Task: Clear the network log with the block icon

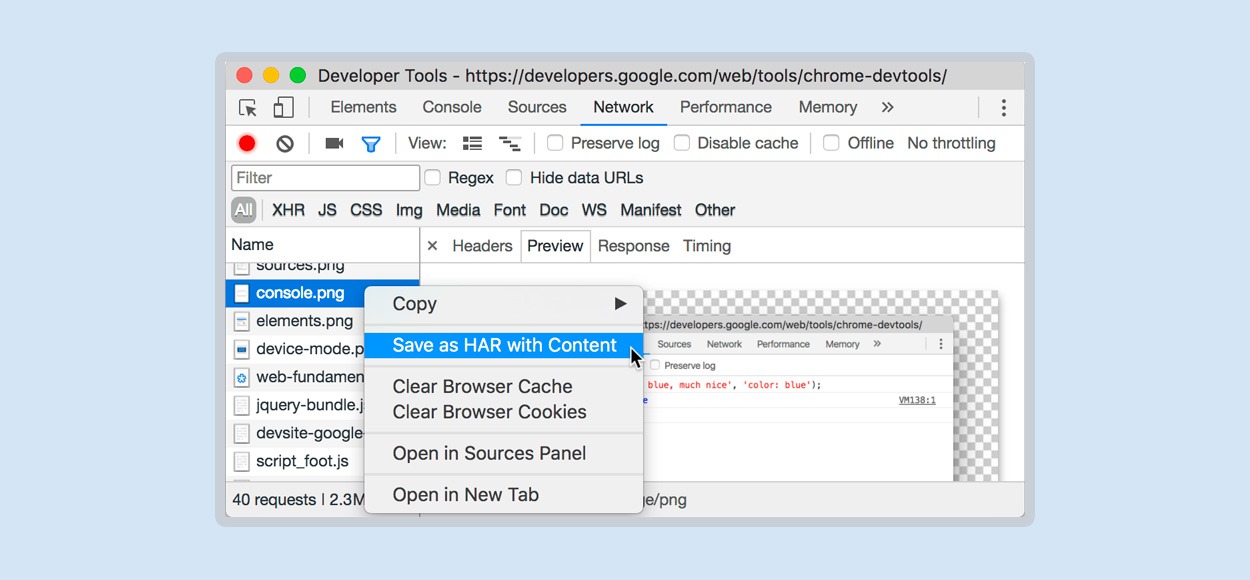Action: [285, 143]
